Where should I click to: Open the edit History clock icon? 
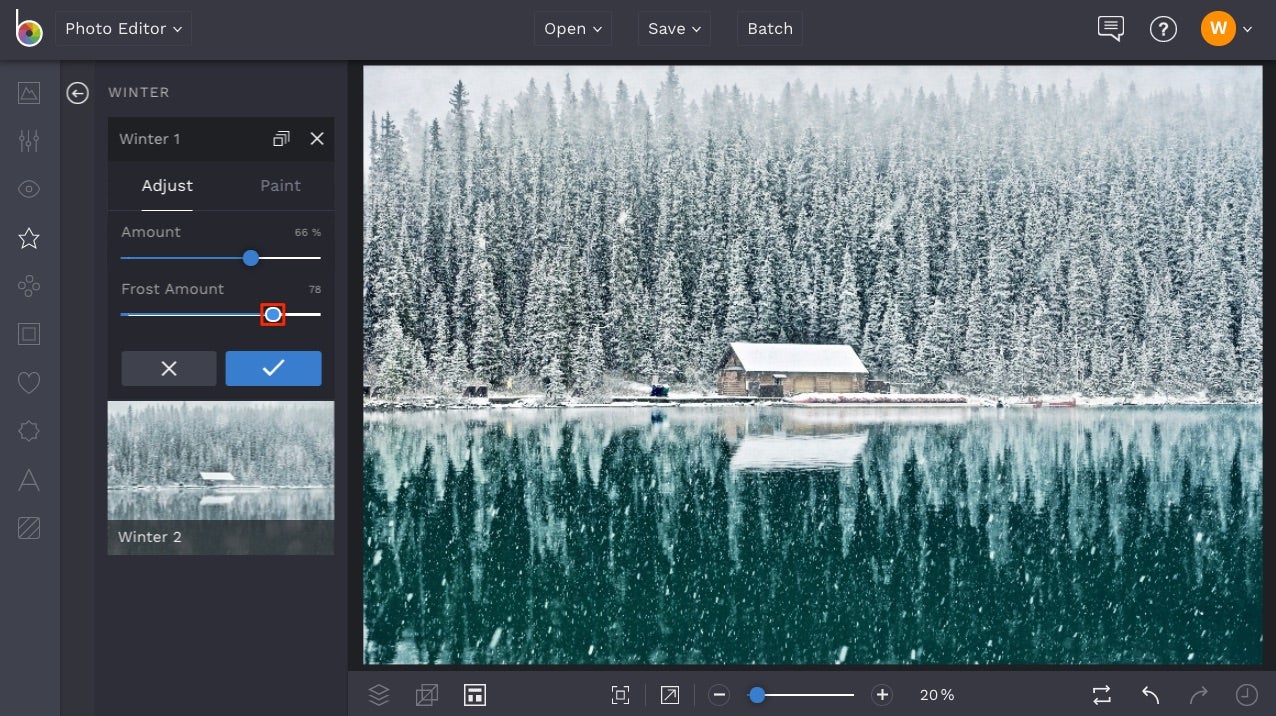point(1246,694)
